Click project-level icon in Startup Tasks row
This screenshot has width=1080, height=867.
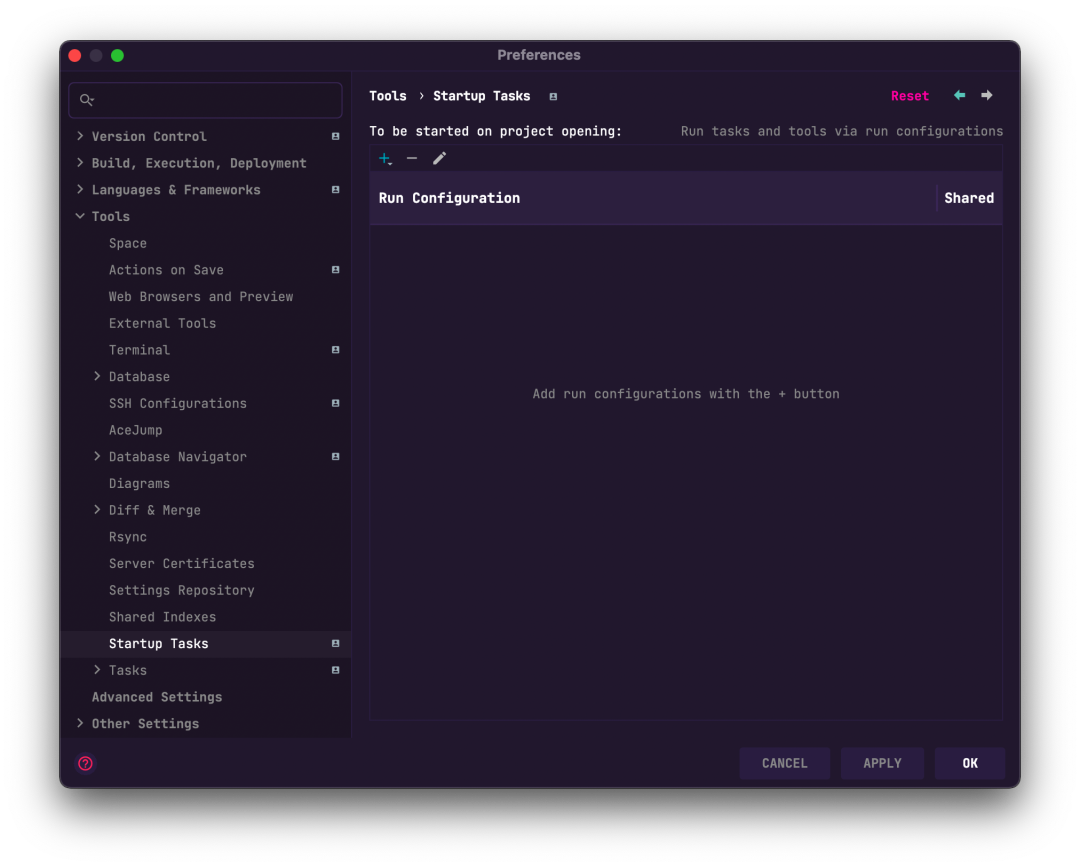tap(335, 643)
